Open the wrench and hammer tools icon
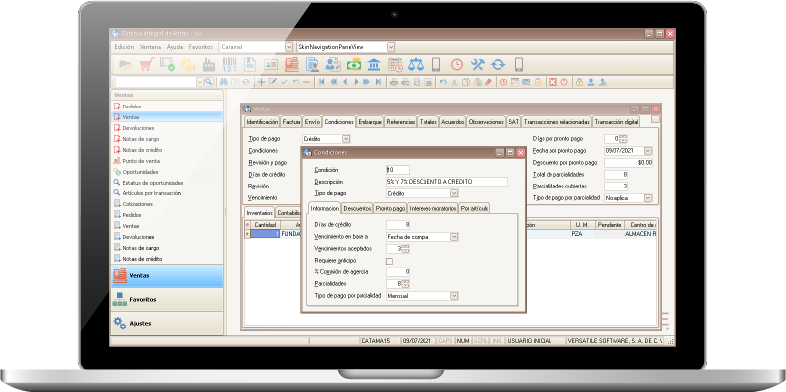Image resolution: width=786 pixels, height=392 pixels. click(478, 65)
